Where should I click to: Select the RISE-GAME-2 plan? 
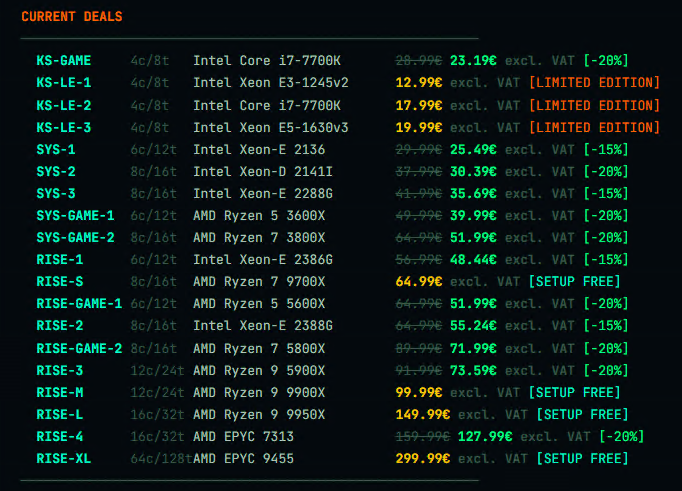[79, 347]
